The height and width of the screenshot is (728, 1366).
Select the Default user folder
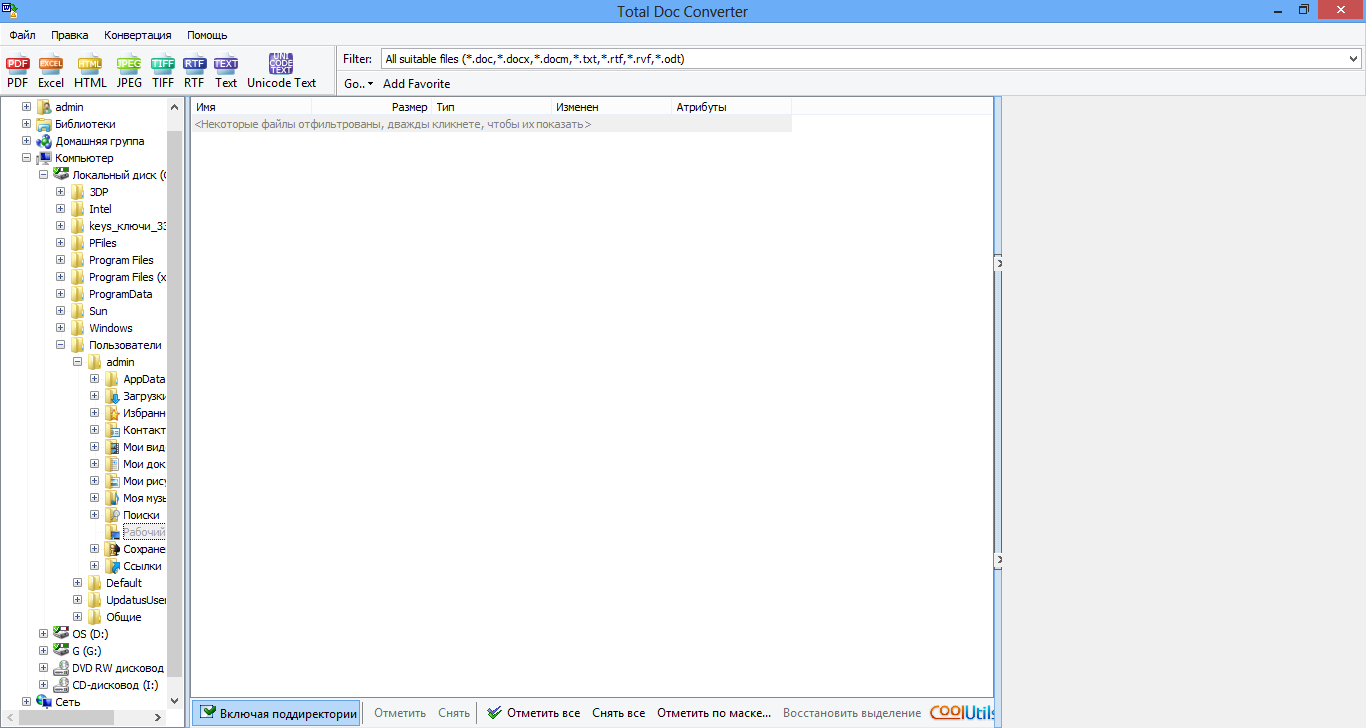[124, 583]
